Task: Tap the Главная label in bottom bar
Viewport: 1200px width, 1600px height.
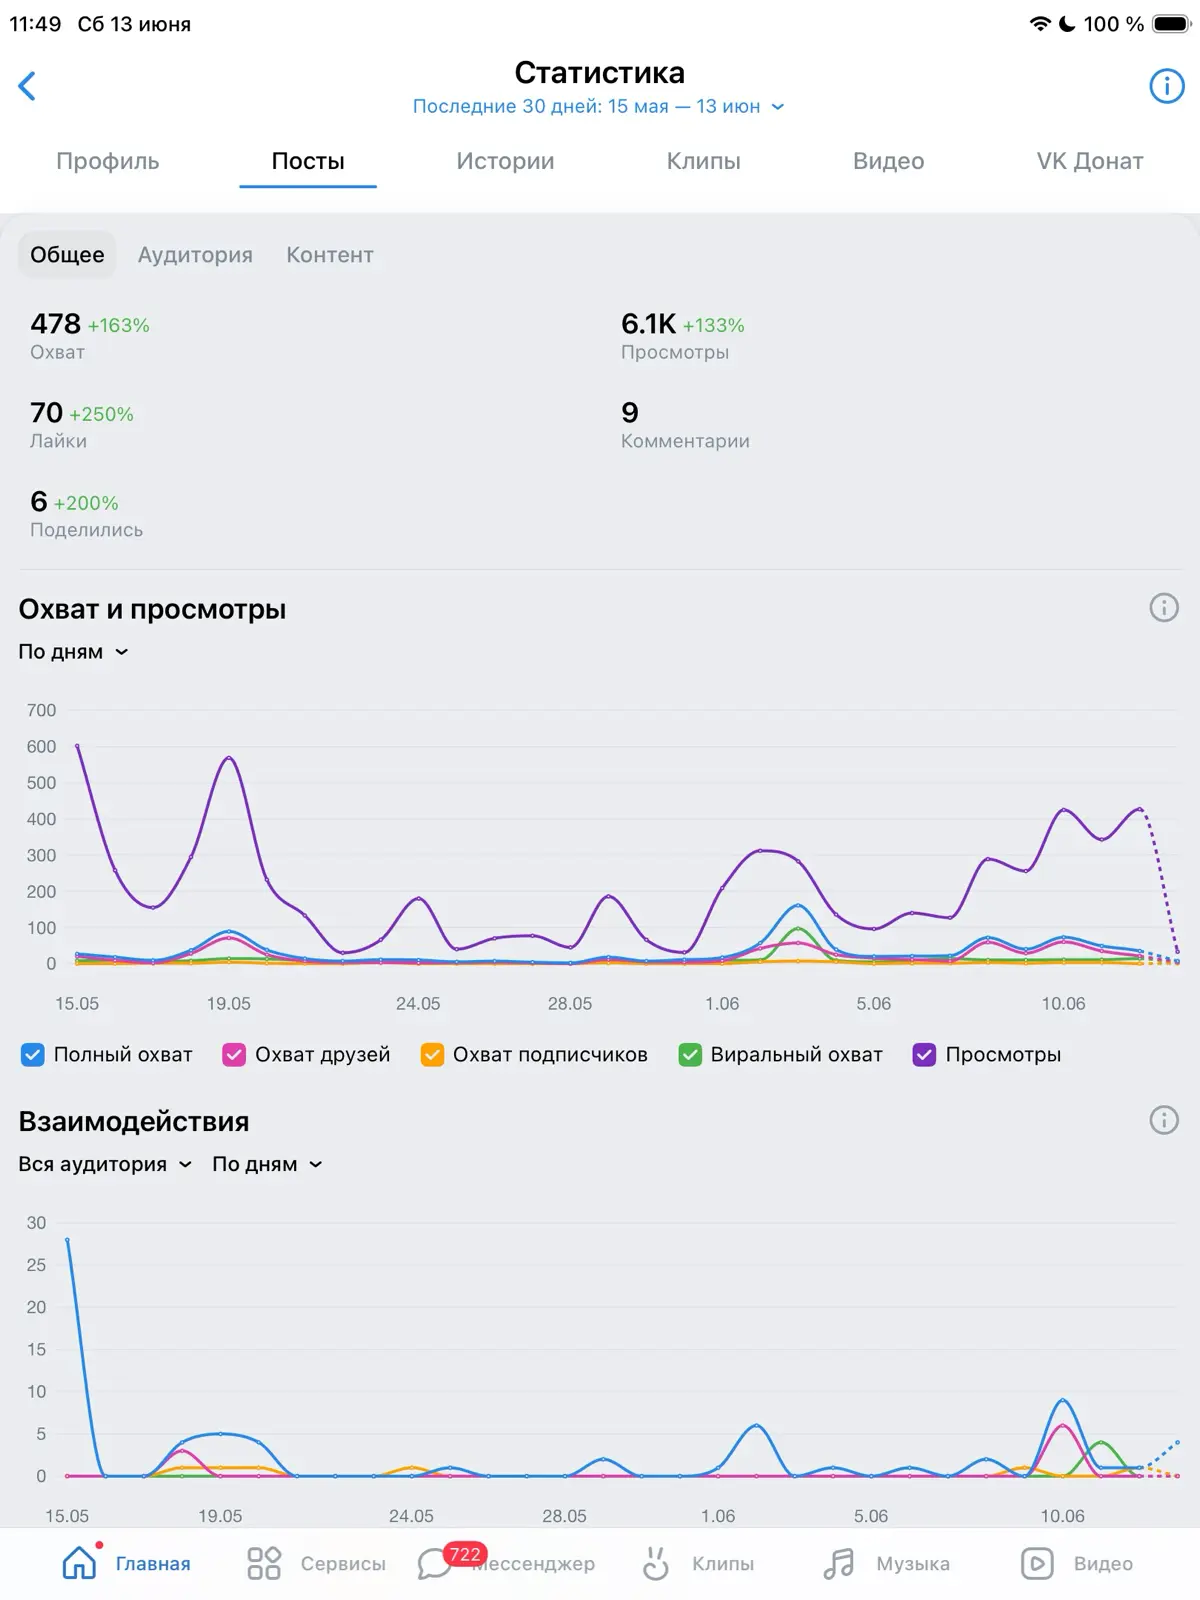Action: 153,1563
